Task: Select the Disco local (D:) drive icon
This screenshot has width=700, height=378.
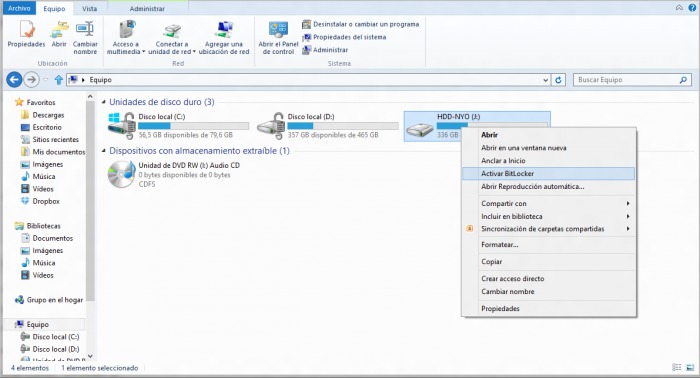Action: click(x=271, y=126)
